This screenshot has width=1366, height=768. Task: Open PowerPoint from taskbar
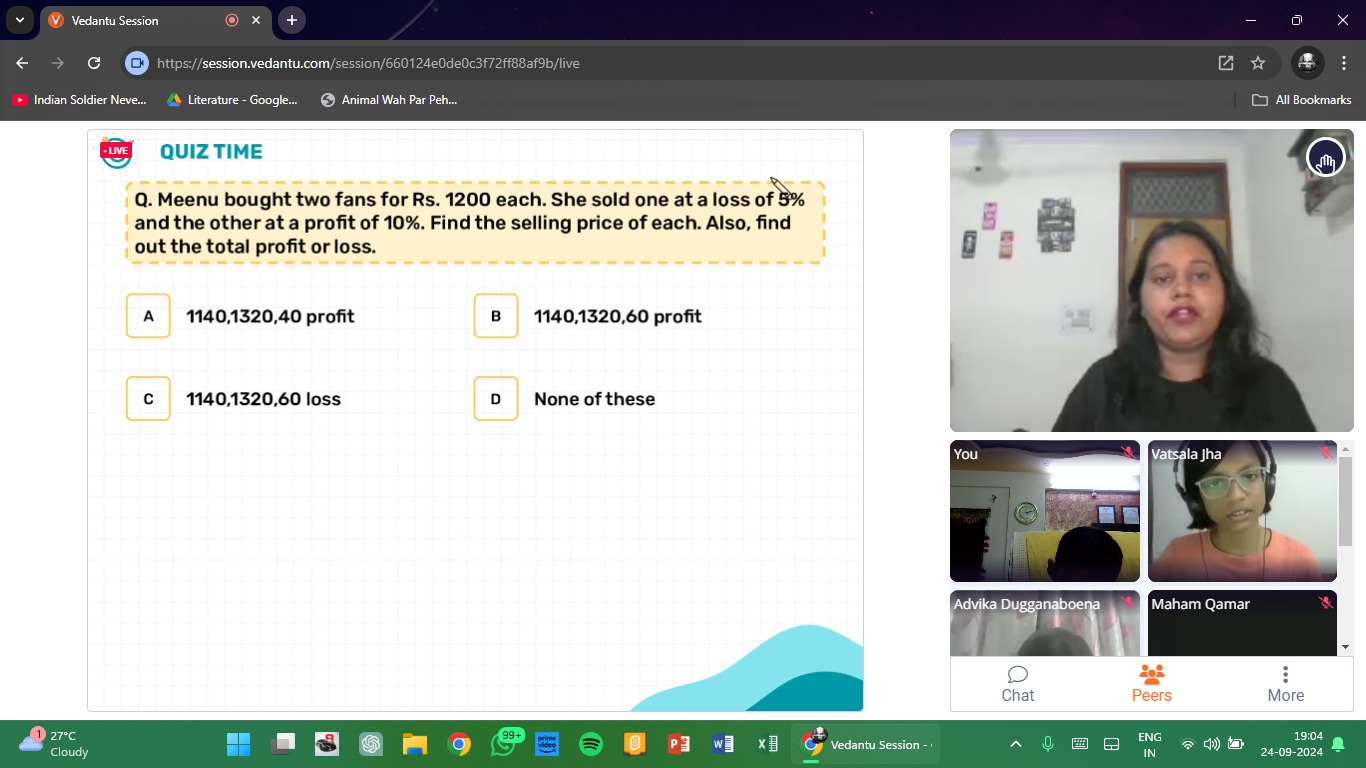point(679,744)
